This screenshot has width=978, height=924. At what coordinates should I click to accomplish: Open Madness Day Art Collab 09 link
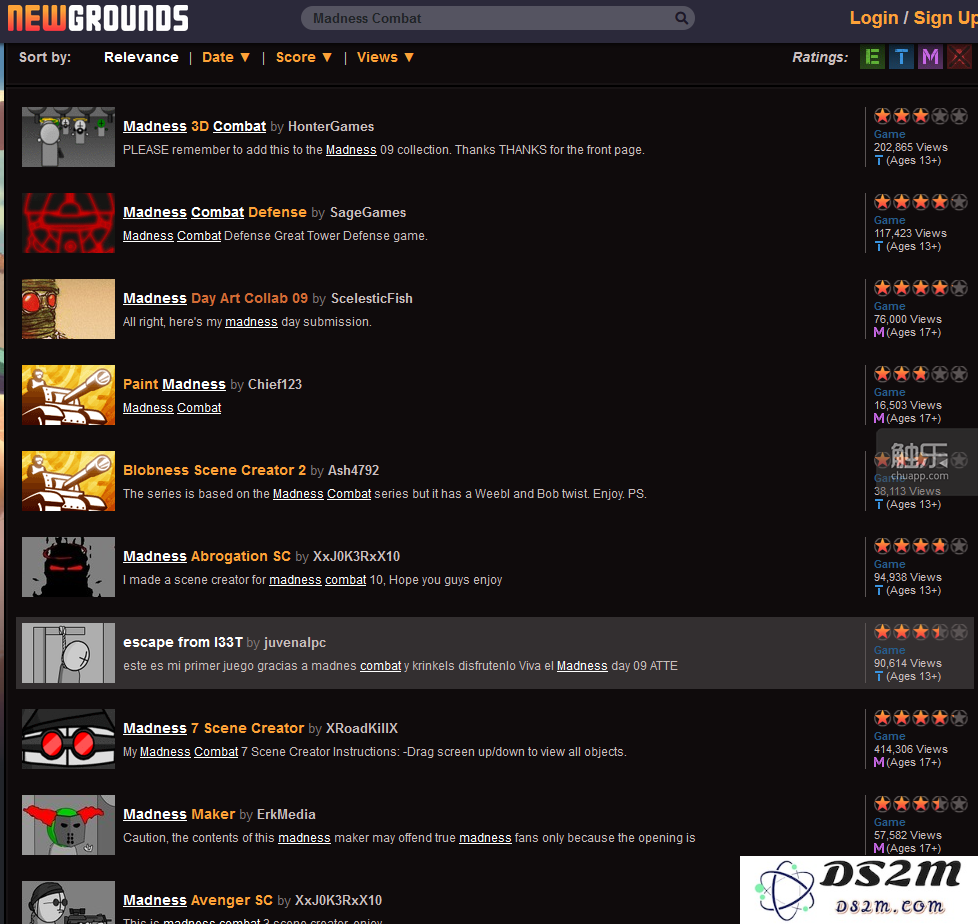215,298
